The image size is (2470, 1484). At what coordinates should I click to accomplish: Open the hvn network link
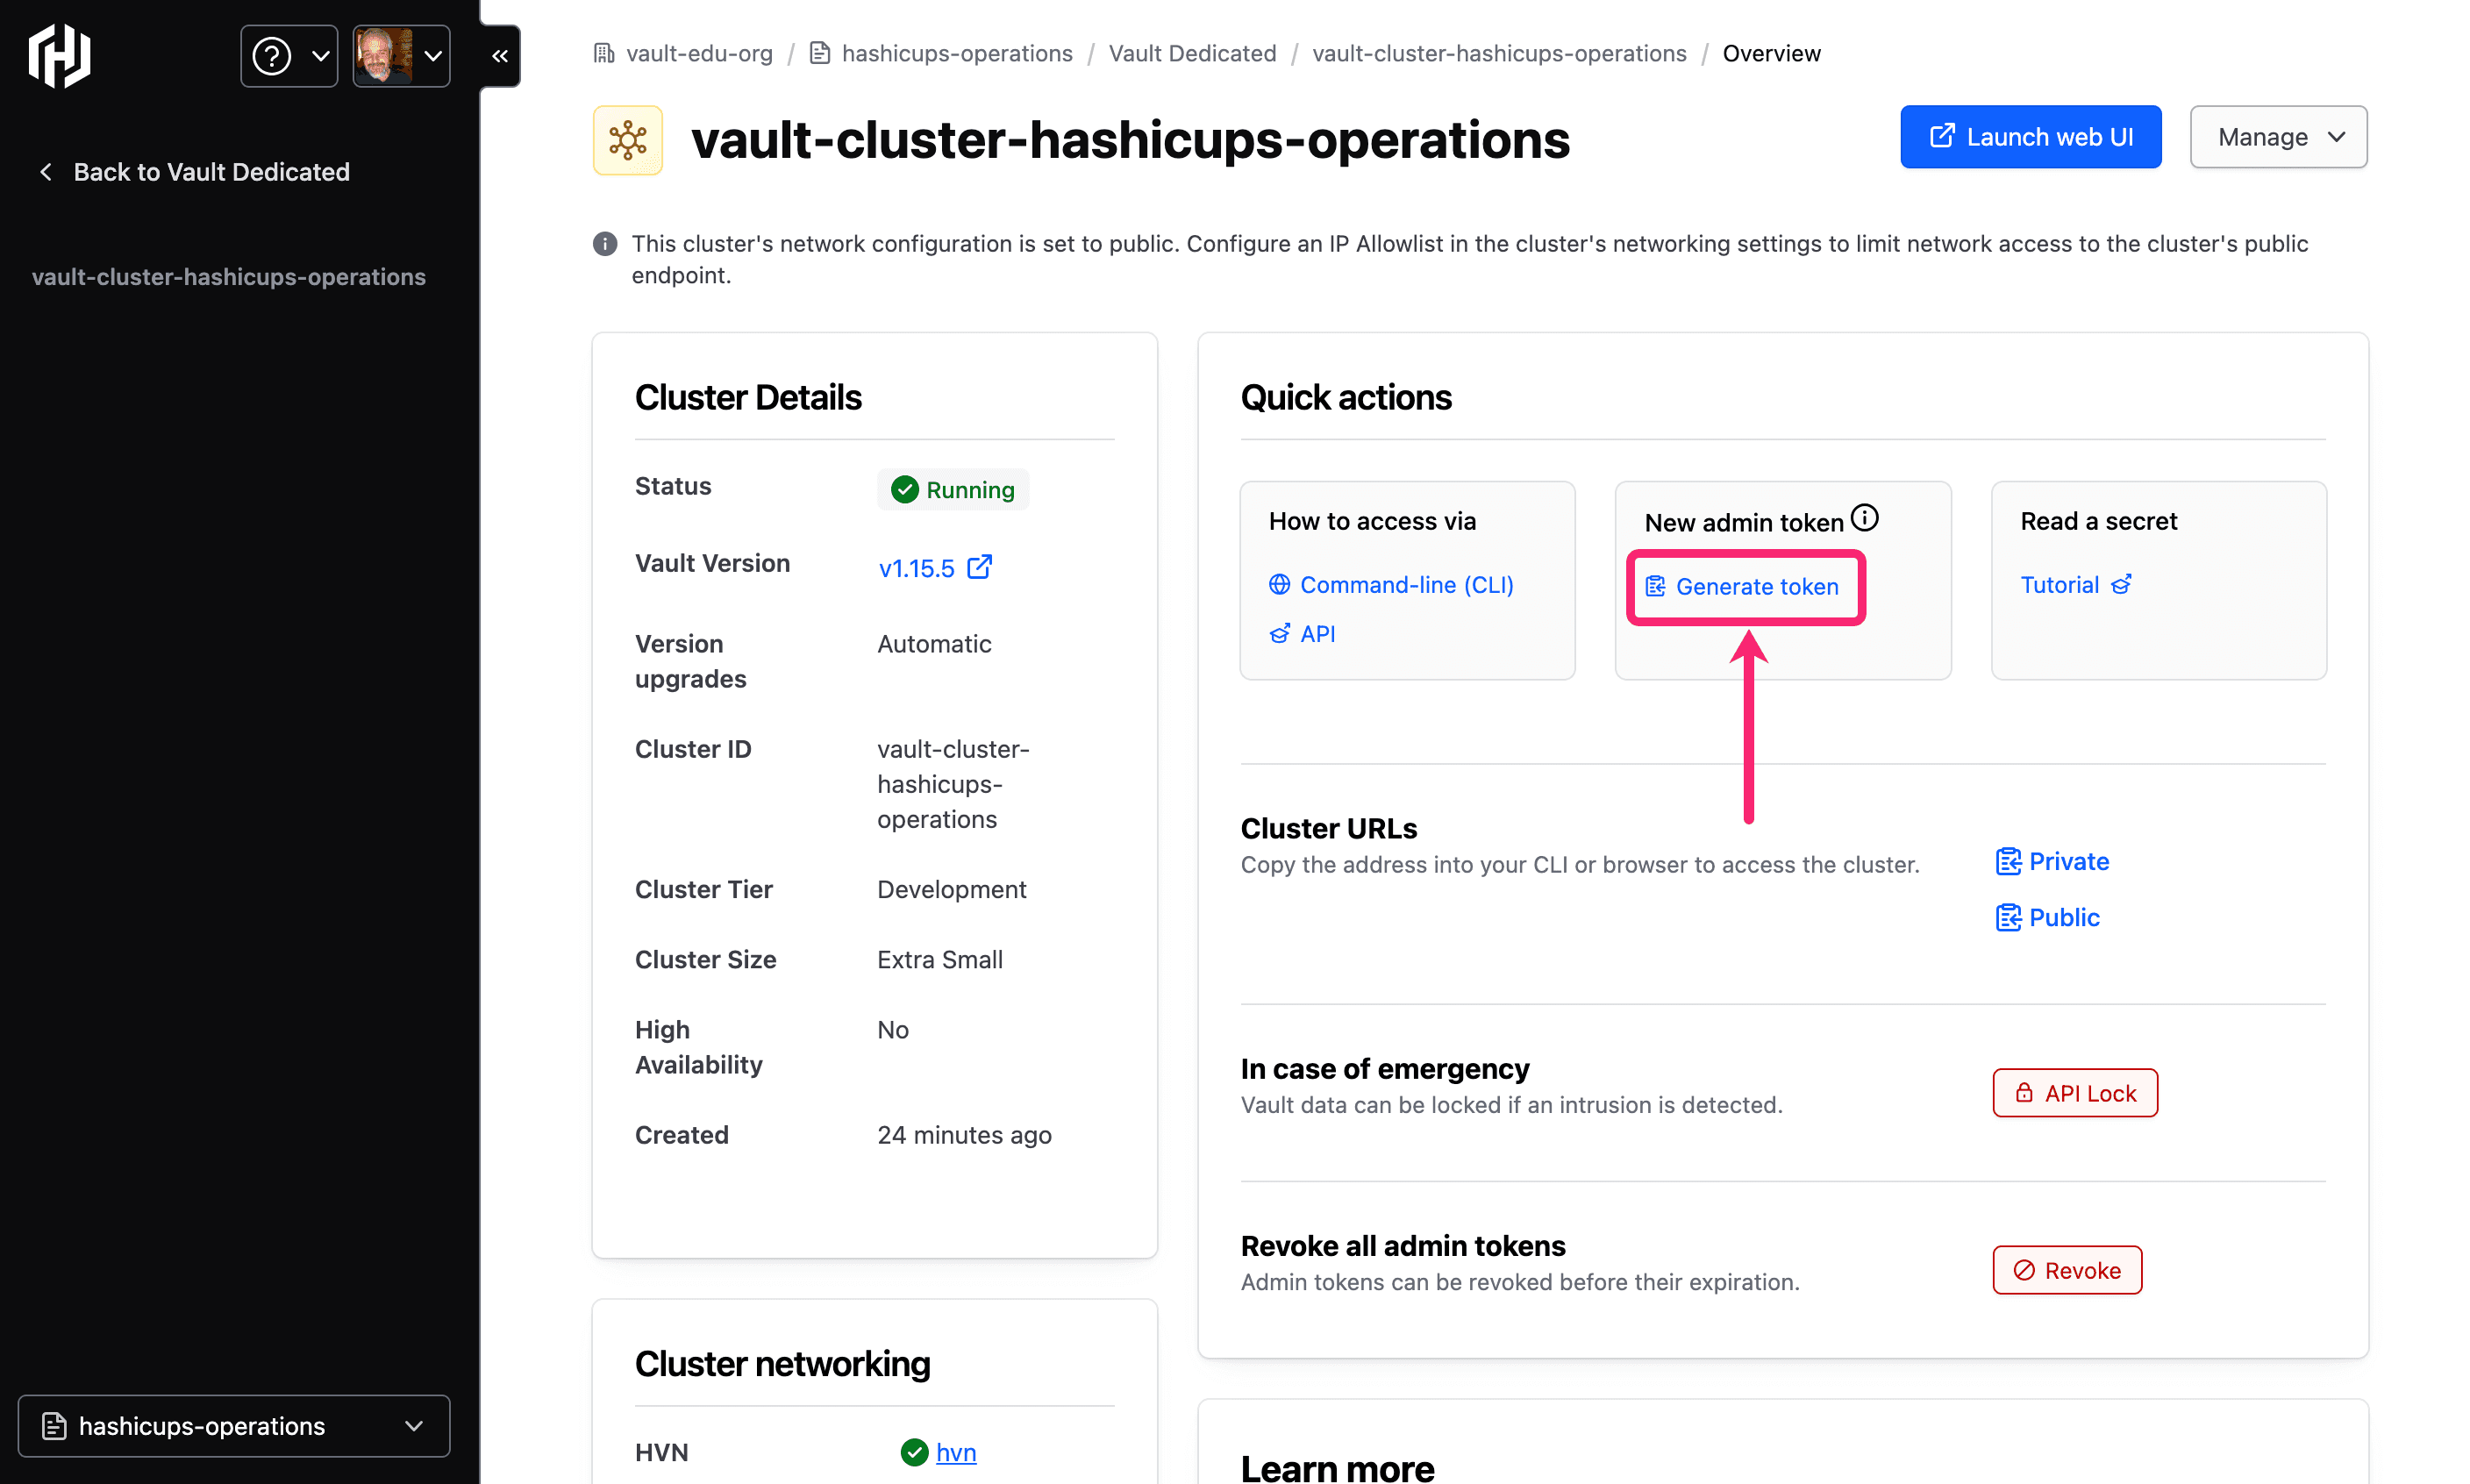point(956,1453)
